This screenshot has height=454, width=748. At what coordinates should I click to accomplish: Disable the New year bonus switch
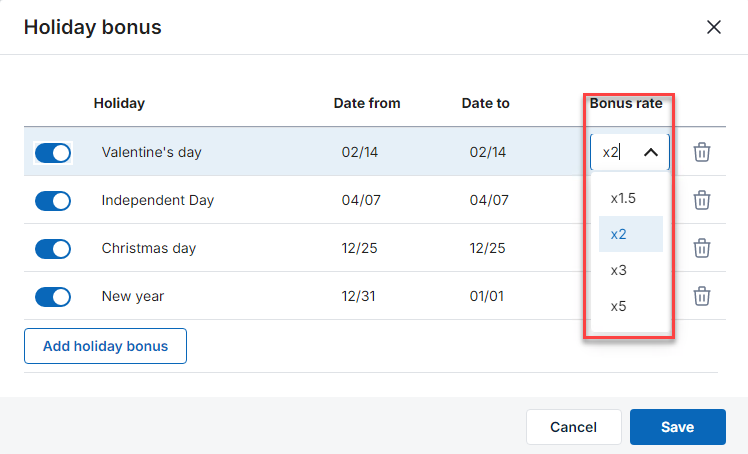coord(53,297)
